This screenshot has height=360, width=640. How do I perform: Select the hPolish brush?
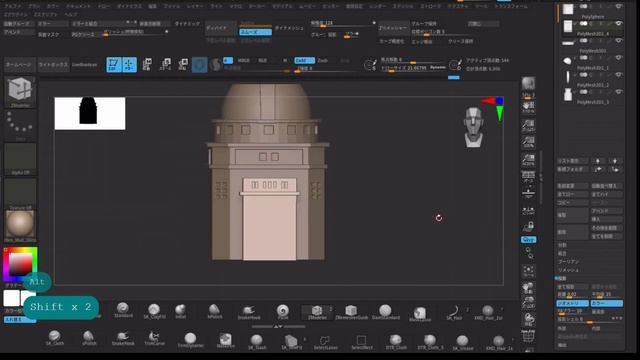coord(214,311)
